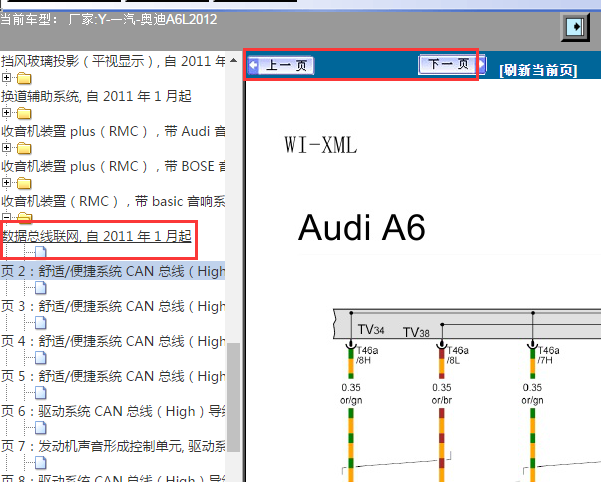The width and height of the screenshot is (601, 482).
Task: Open 页 3：舒适/便捷系统 CAN 总线 item
Action: click(113, 306)
